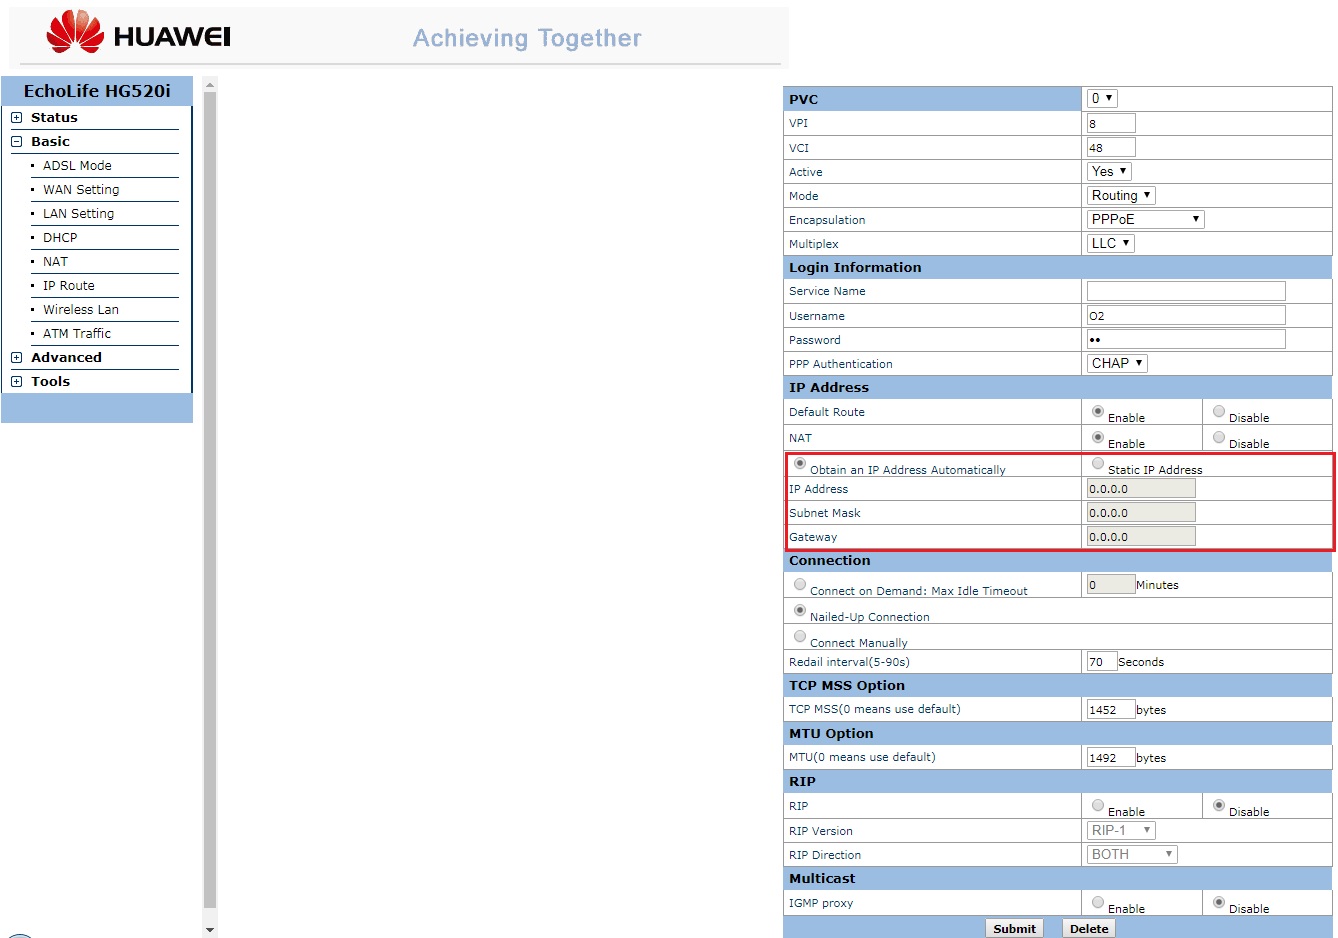The height and width of the screenshot is (938, 1338).
Task: Select Static IP Address radio button
Action: [1098, 463]
